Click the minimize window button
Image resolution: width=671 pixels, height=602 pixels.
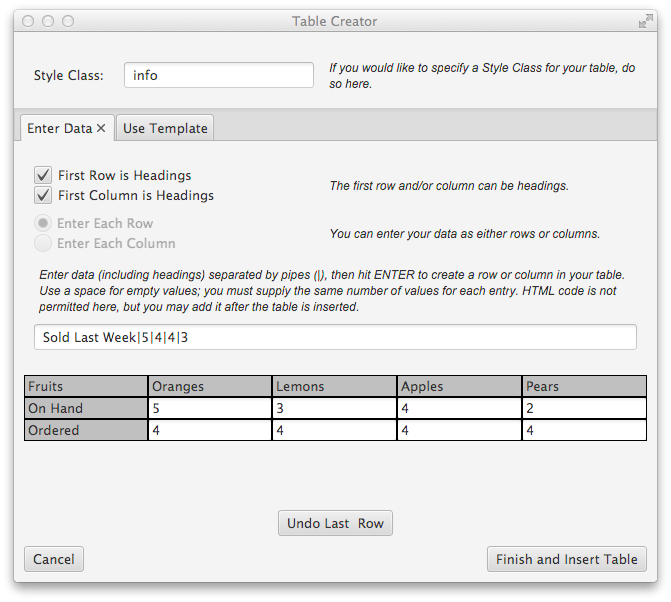(48, 21)
